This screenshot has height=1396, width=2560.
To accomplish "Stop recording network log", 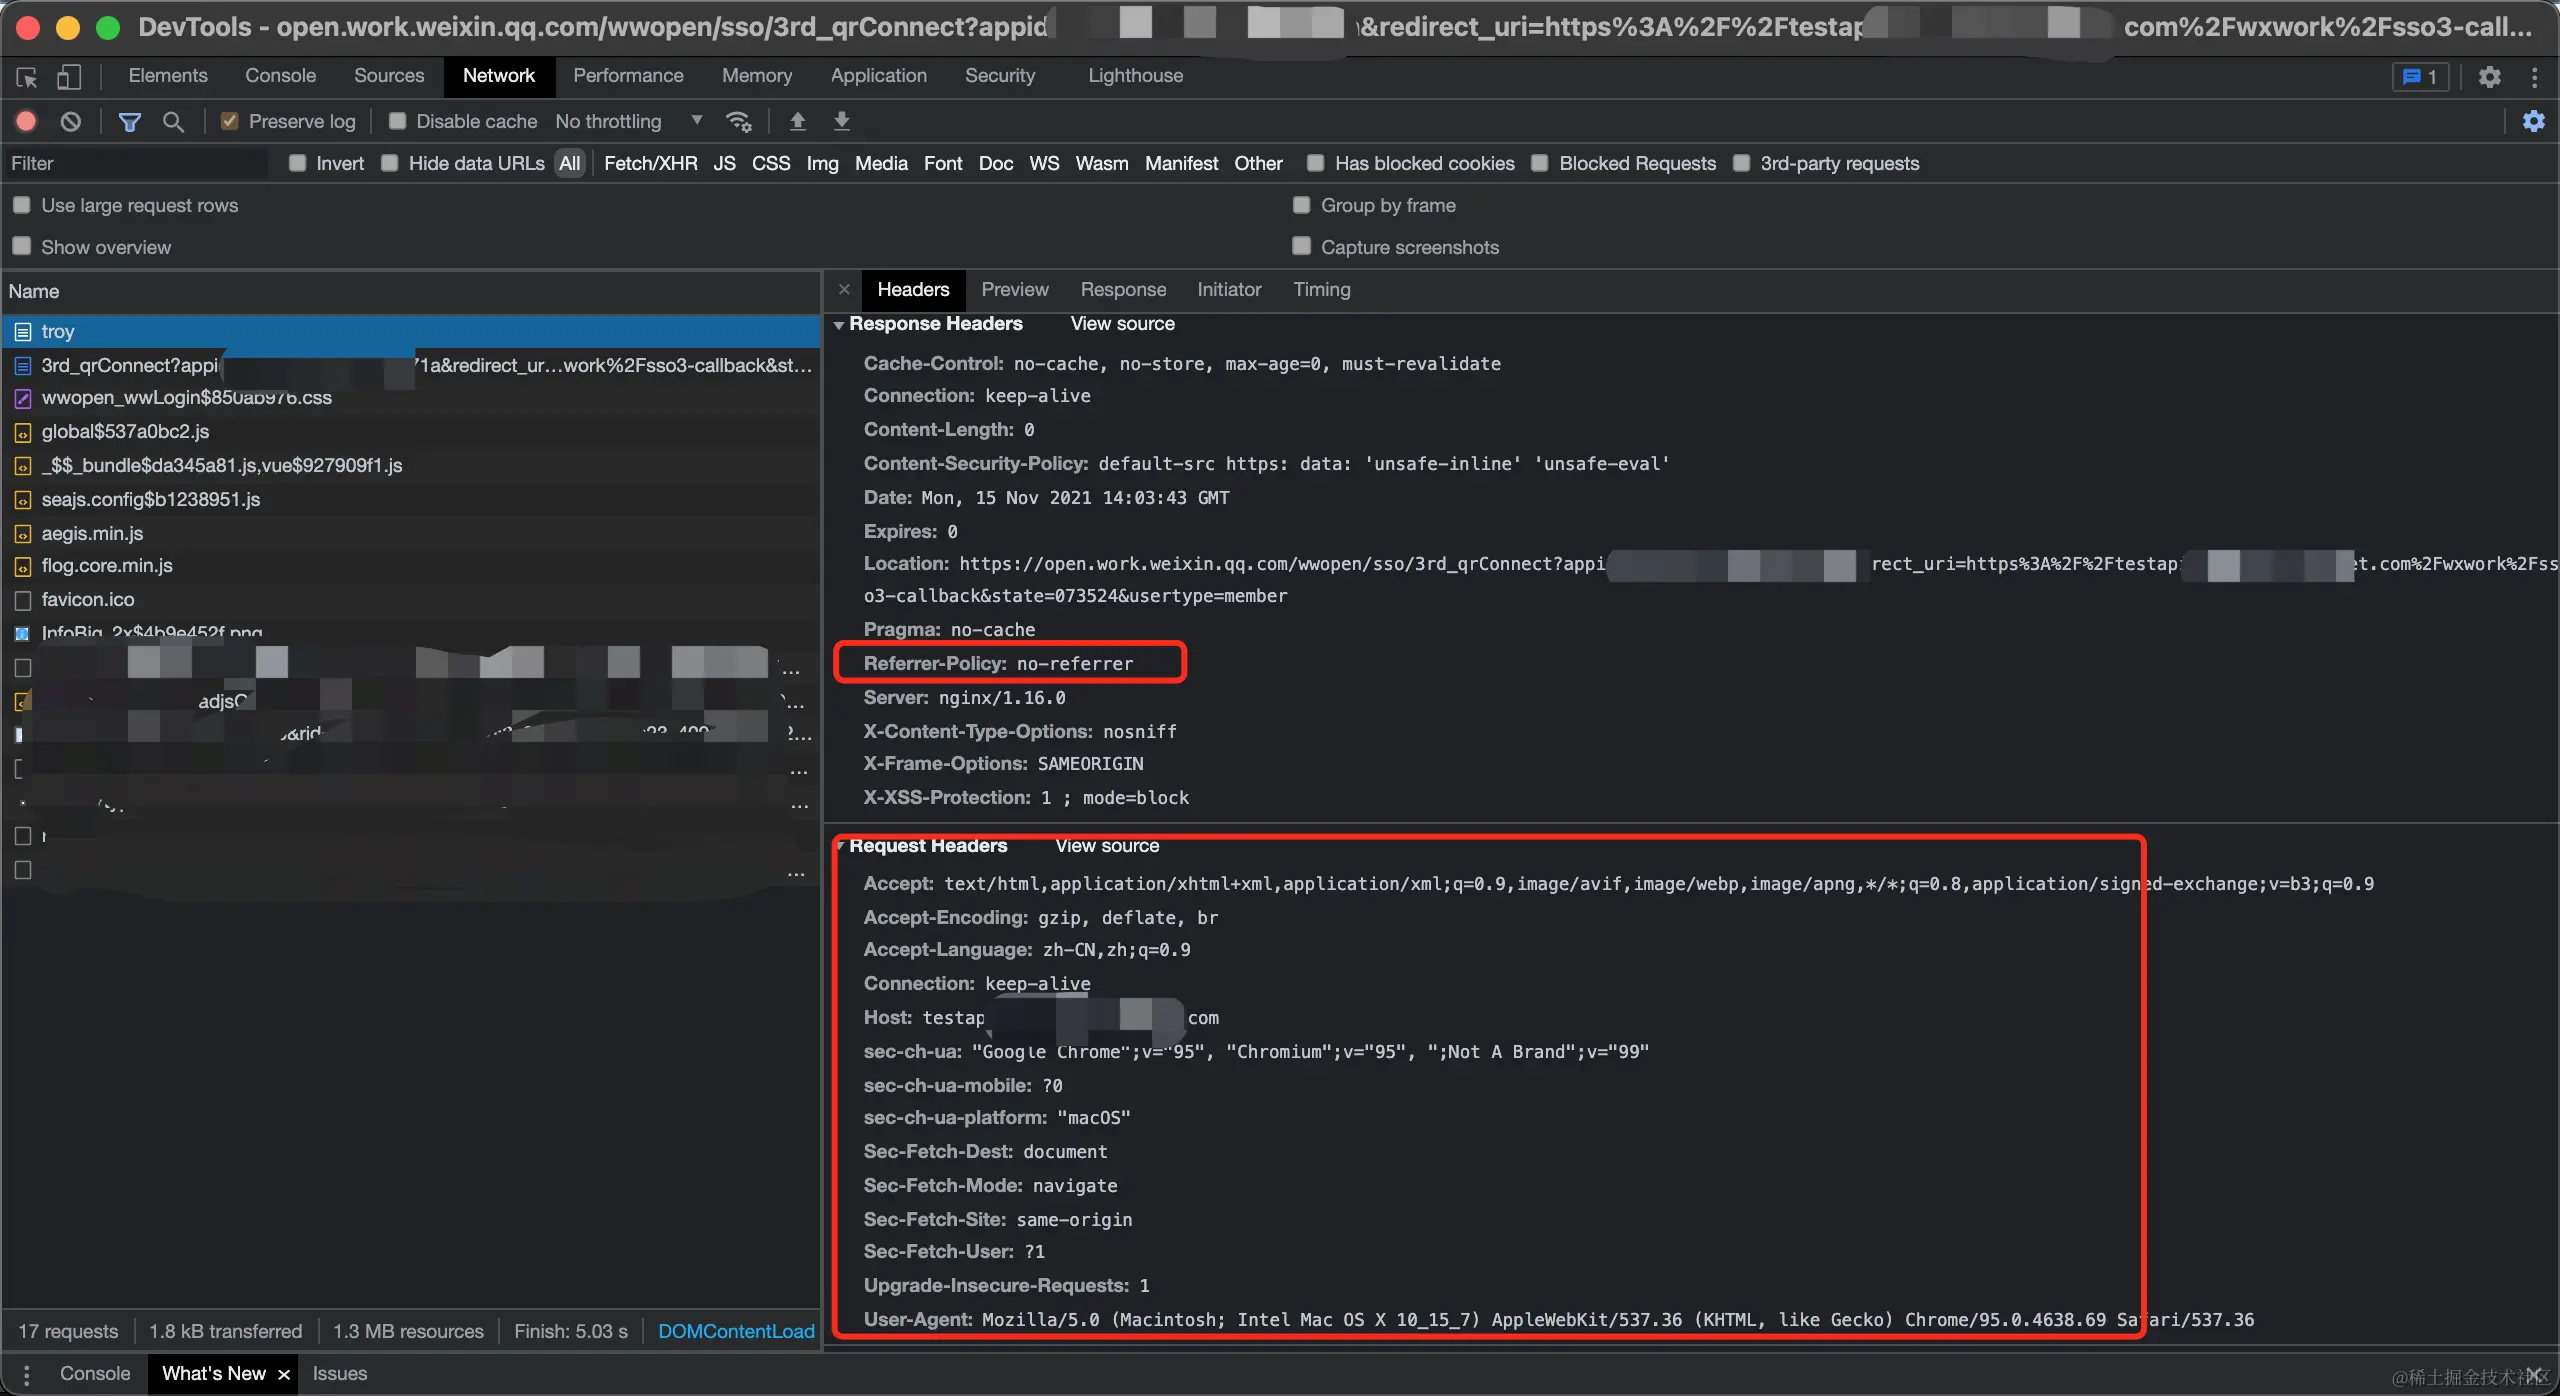I will (27, 121).
